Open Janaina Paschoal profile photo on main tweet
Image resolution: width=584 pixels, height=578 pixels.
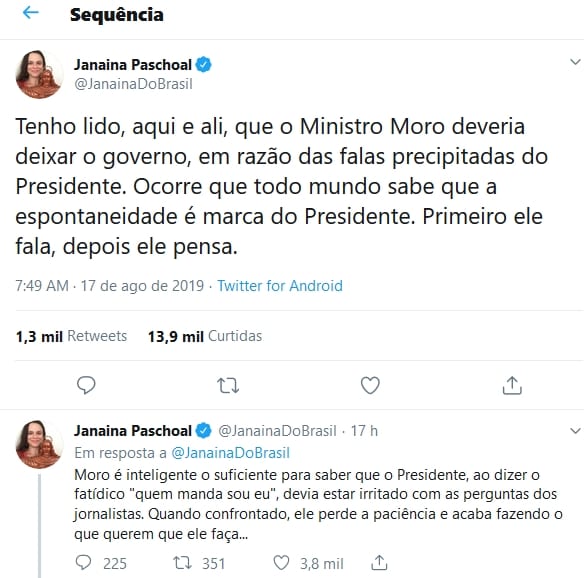(39, 74)
